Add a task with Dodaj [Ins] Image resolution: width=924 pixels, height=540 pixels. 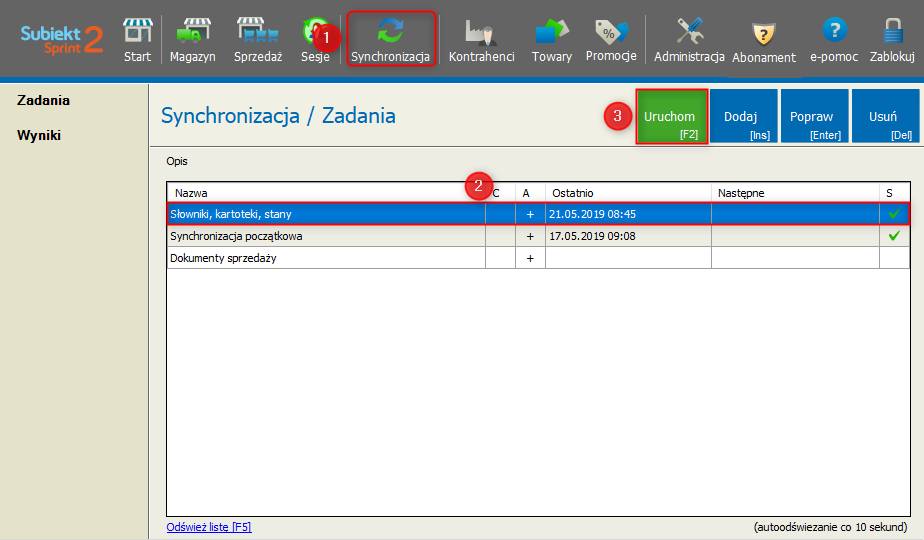(744, 116)
